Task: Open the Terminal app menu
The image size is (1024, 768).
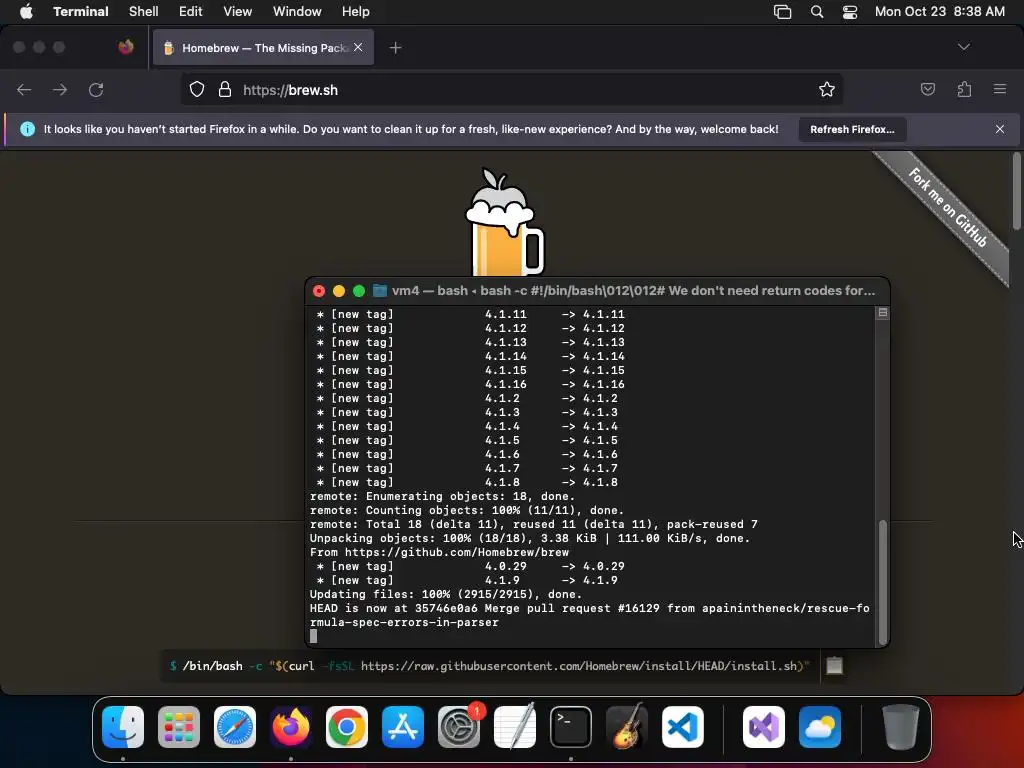Action: pyautogui.click(x=80, y=11)
